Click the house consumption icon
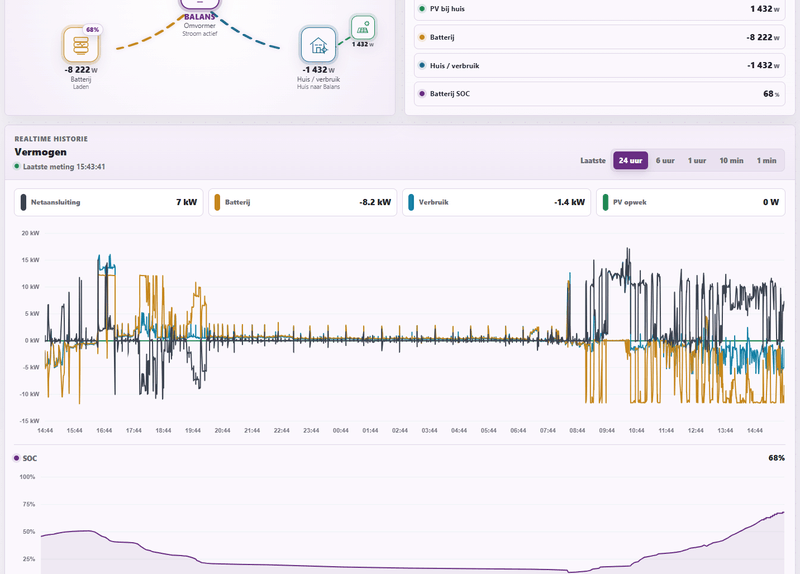This screenshot has width=800, height=574. click(x=318, y=45)
